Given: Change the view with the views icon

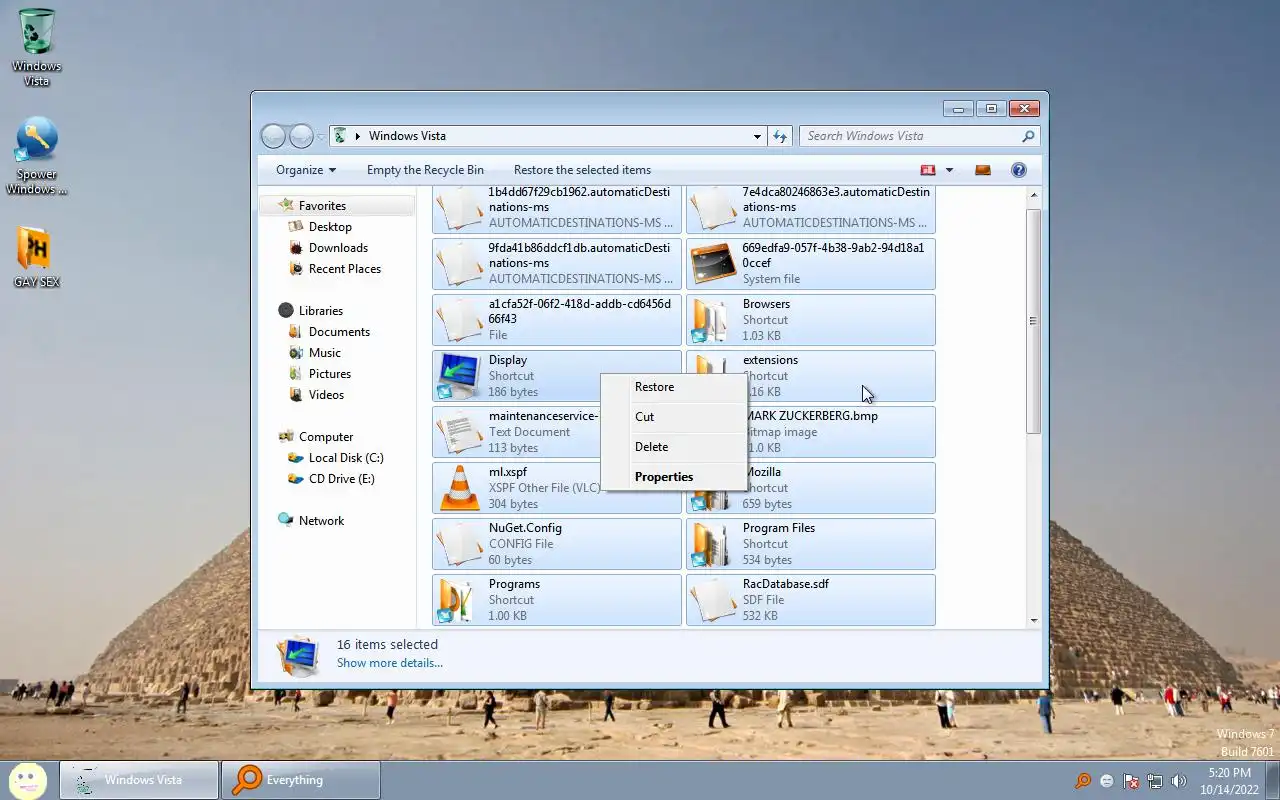Looking at the screenshot, I should tap(928, 170).
